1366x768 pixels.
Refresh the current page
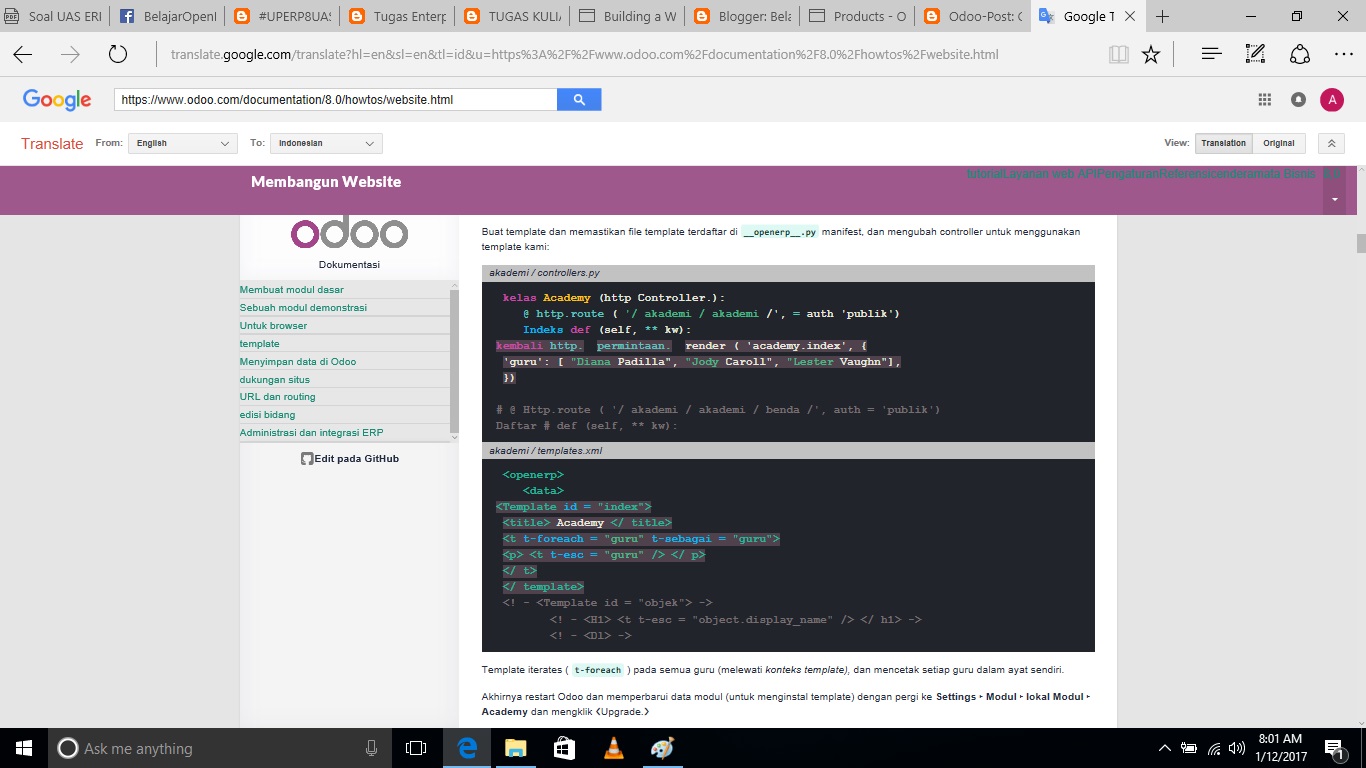118,55
